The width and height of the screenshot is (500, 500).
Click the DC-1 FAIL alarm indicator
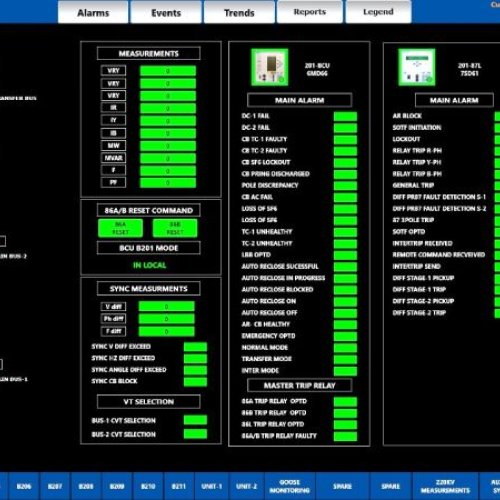[345, 116]
